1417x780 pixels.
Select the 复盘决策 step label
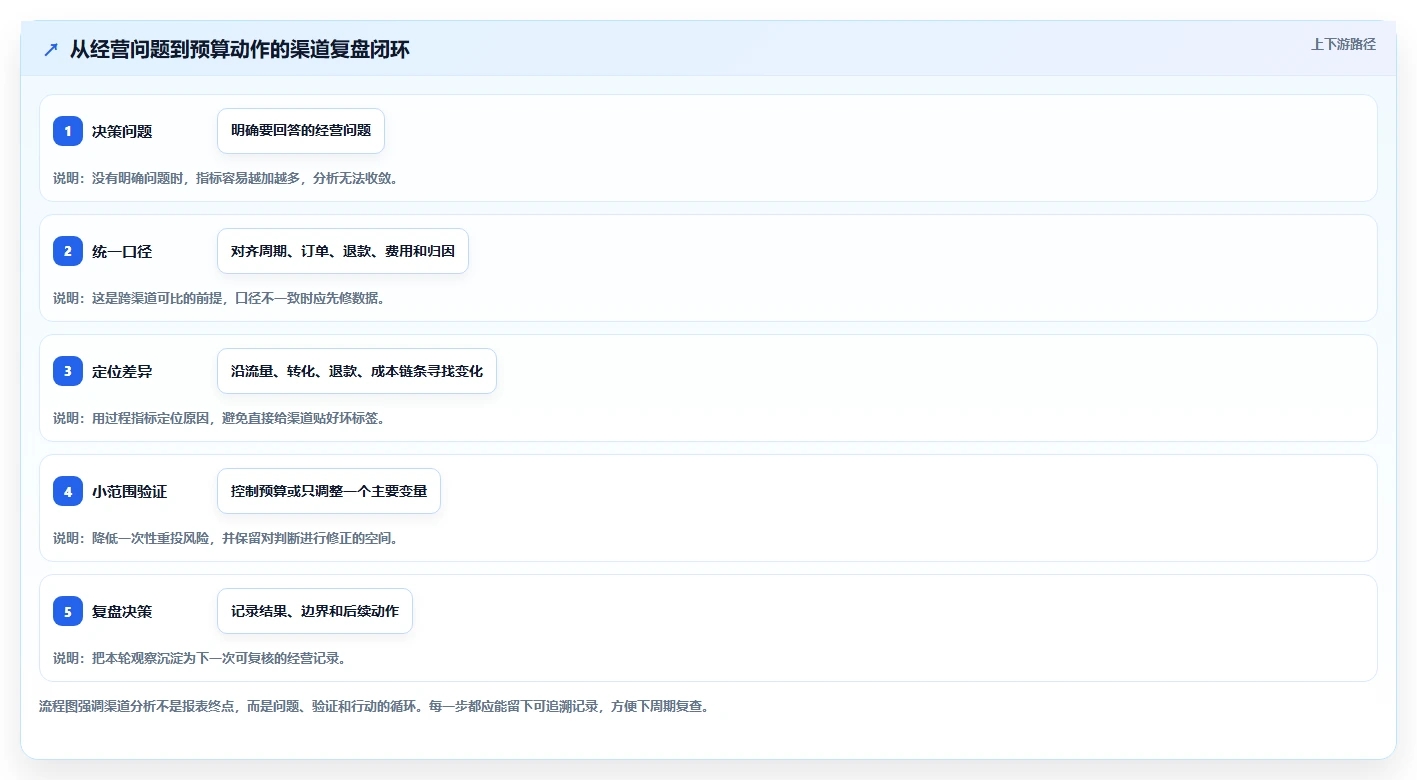(122, 611)
